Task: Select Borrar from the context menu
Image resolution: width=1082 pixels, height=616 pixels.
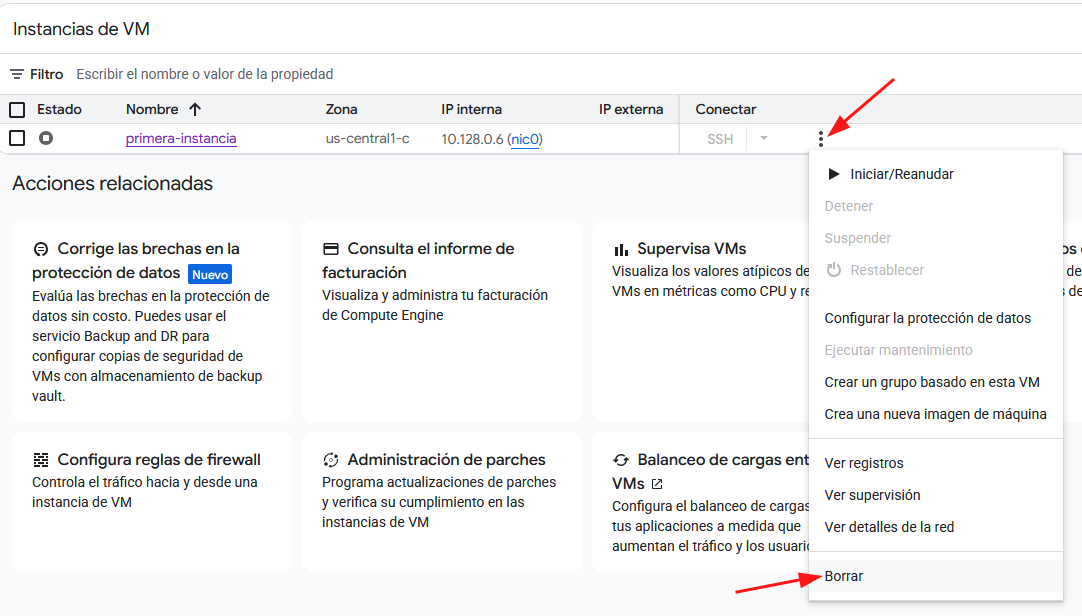Action: (x=843, y=576)
